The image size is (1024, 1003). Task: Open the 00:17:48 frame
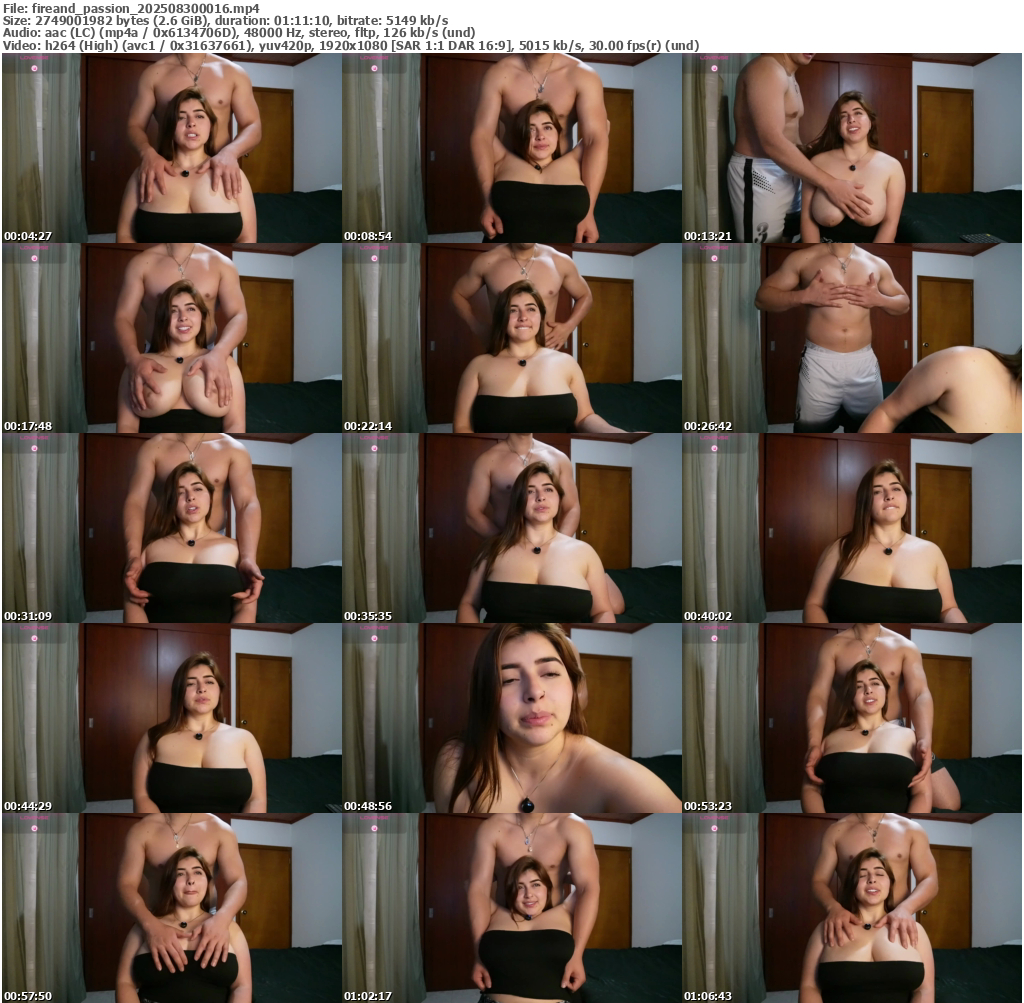coord(172,338)
